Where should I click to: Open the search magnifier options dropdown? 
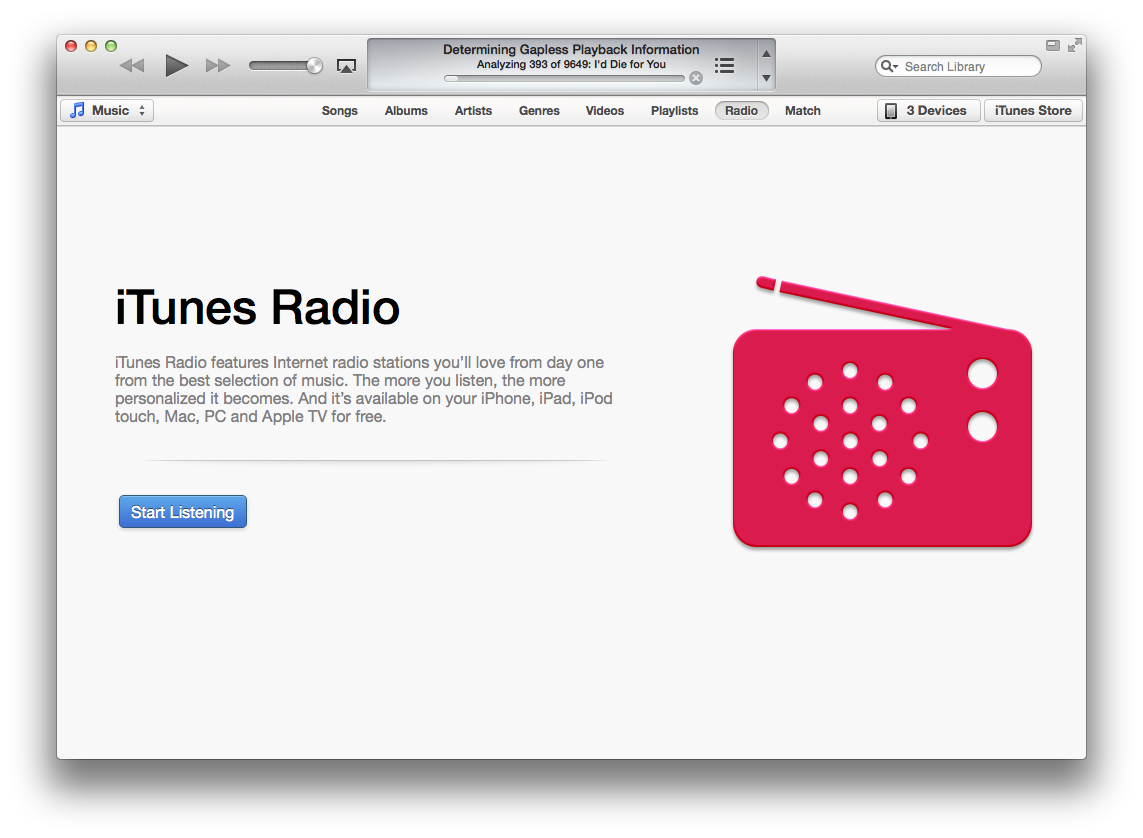[x=889, y=66]
